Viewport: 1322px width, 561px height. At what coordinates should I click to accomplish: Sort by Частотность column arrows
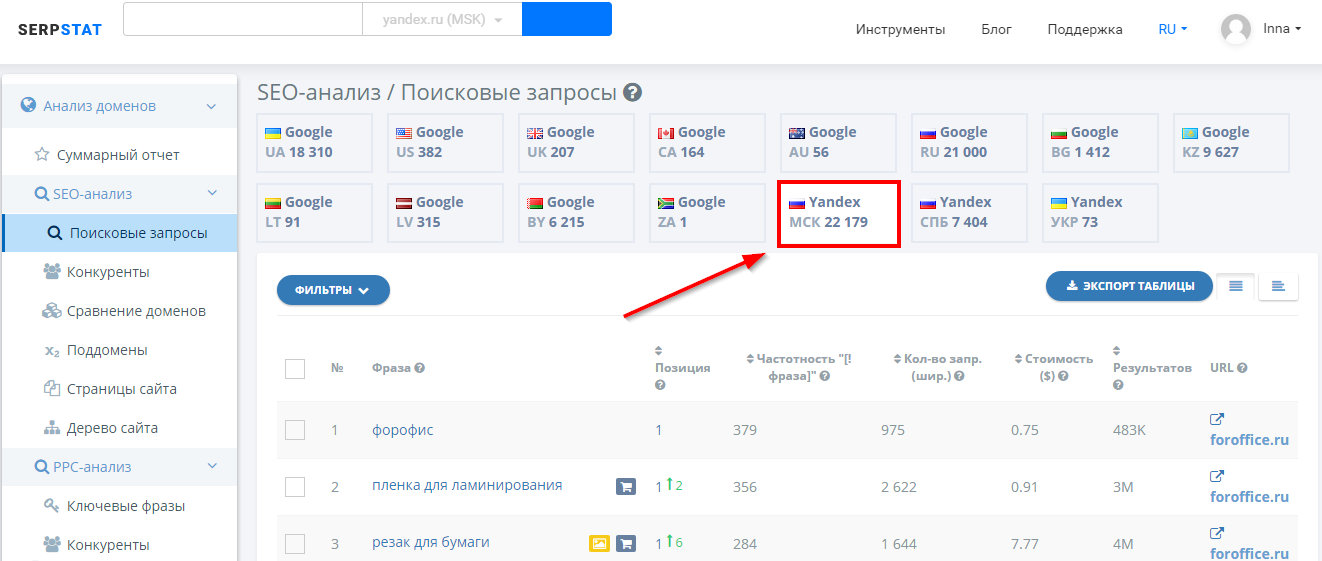pos(750,359)
